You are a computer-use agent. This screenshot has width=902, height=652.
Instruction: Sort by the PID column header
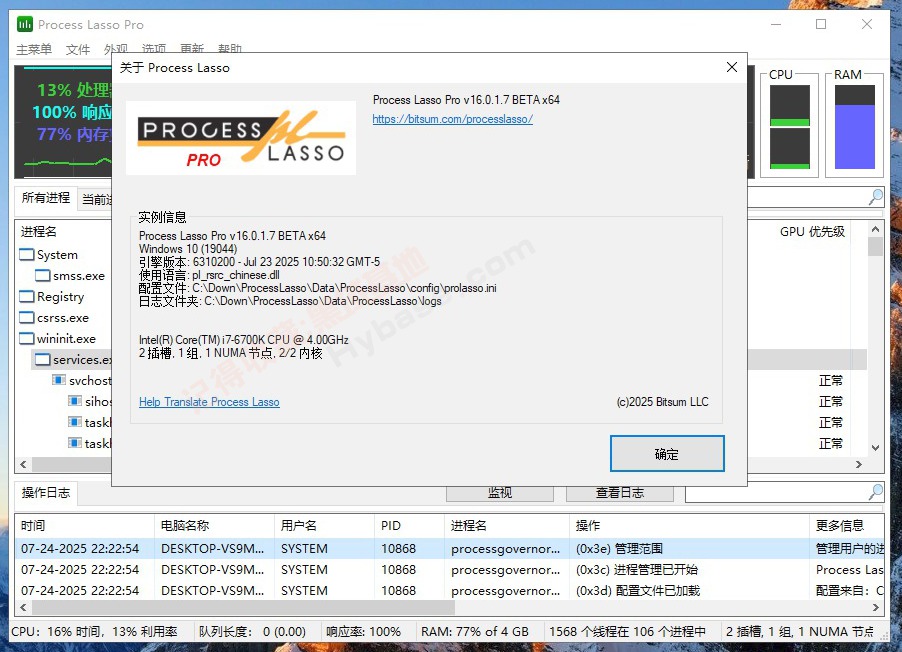(x=409, y=525)
